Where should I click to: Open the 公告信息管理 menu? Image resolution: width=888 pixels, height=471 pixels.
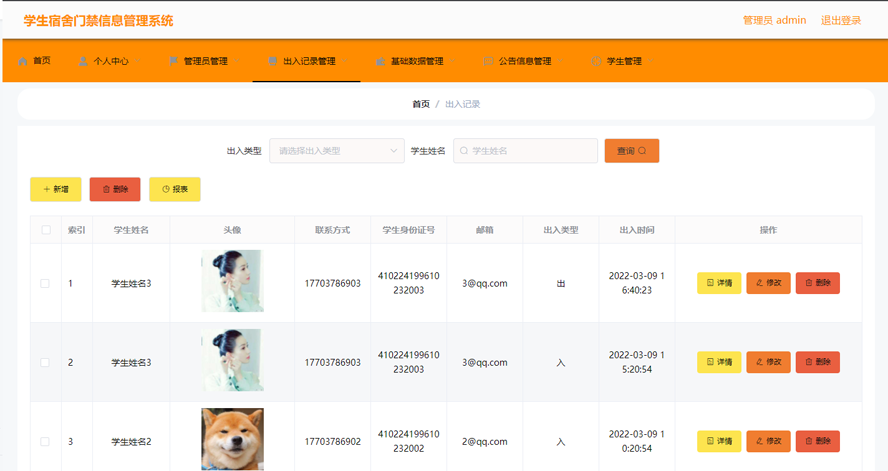(523, 61)
